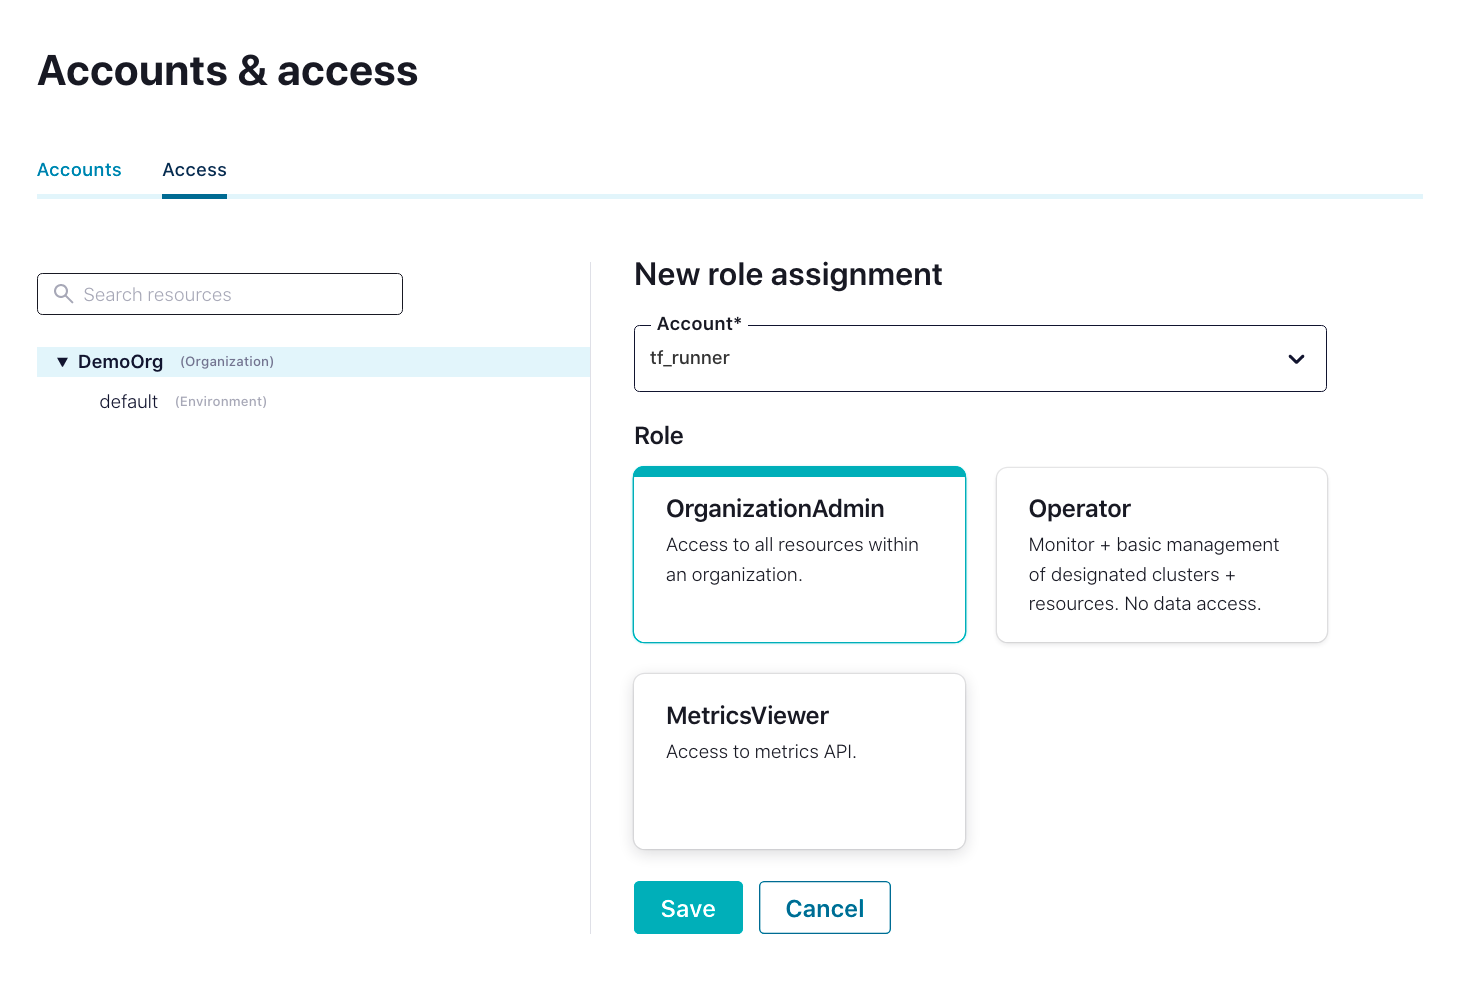Viewport: 1476px width, 986px height.
Task: Click the Account dropdown chevron icon
Action: pos(1297,358)
